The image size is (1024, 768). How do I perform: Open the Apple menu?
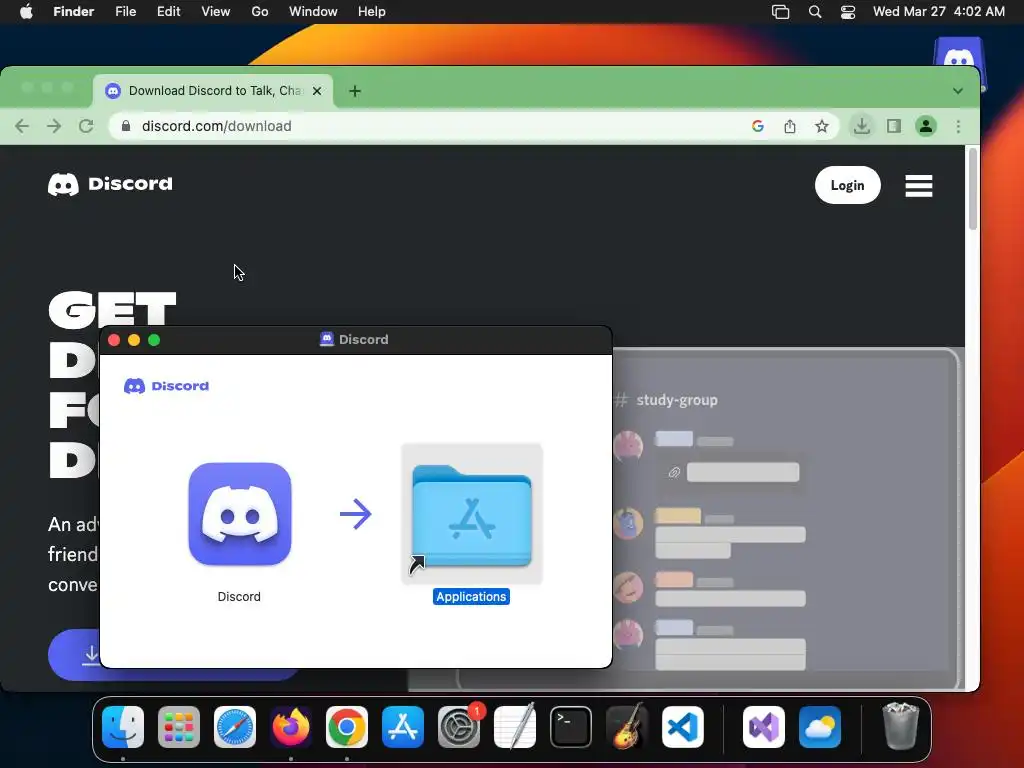tap(26, 12)
